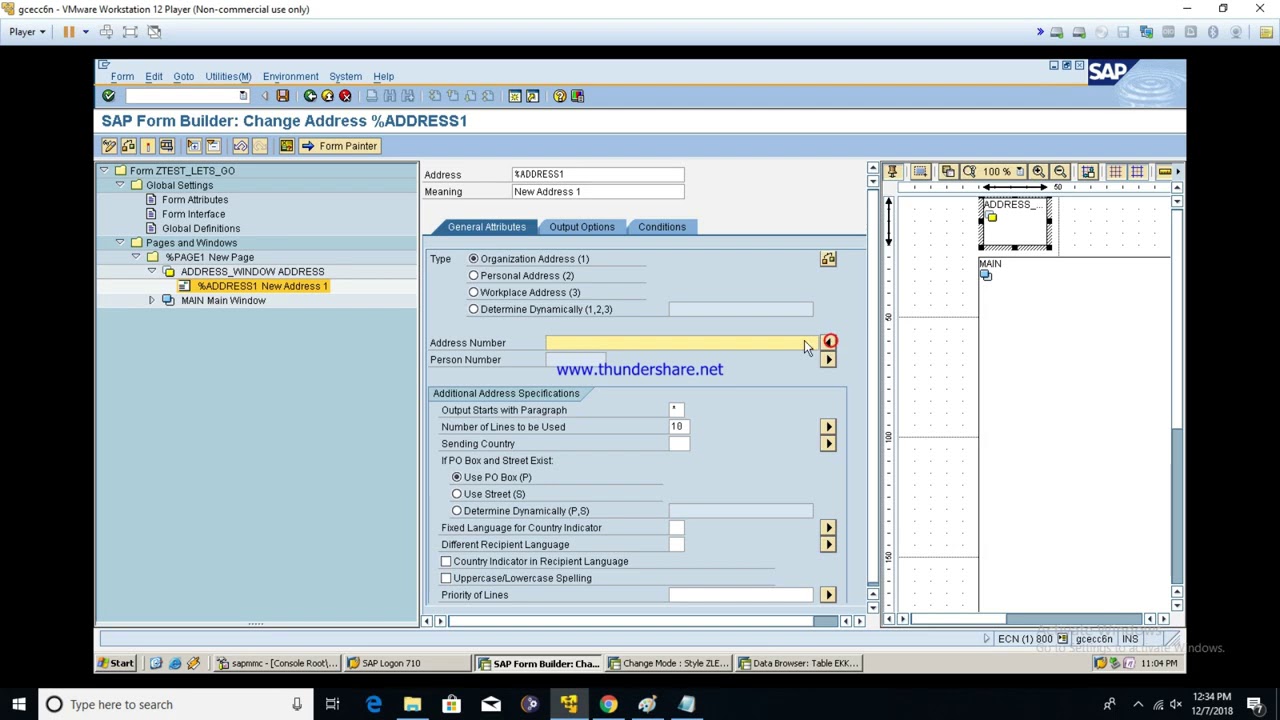Click the Create New Session icon
This screenshot has height=720, width=1280.
click(514, 96)
